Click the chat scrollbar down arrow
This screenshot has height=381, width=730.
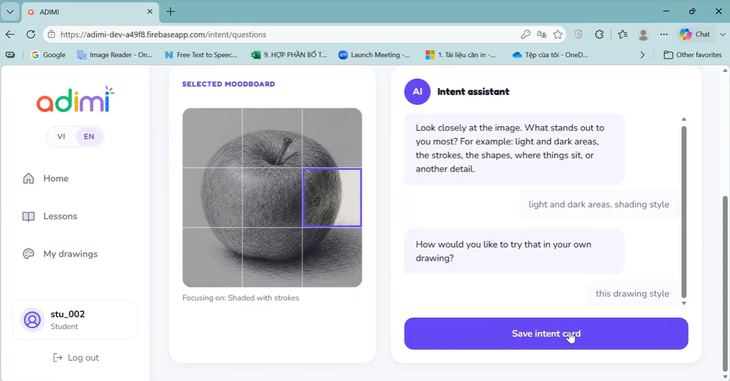point(684,303)
